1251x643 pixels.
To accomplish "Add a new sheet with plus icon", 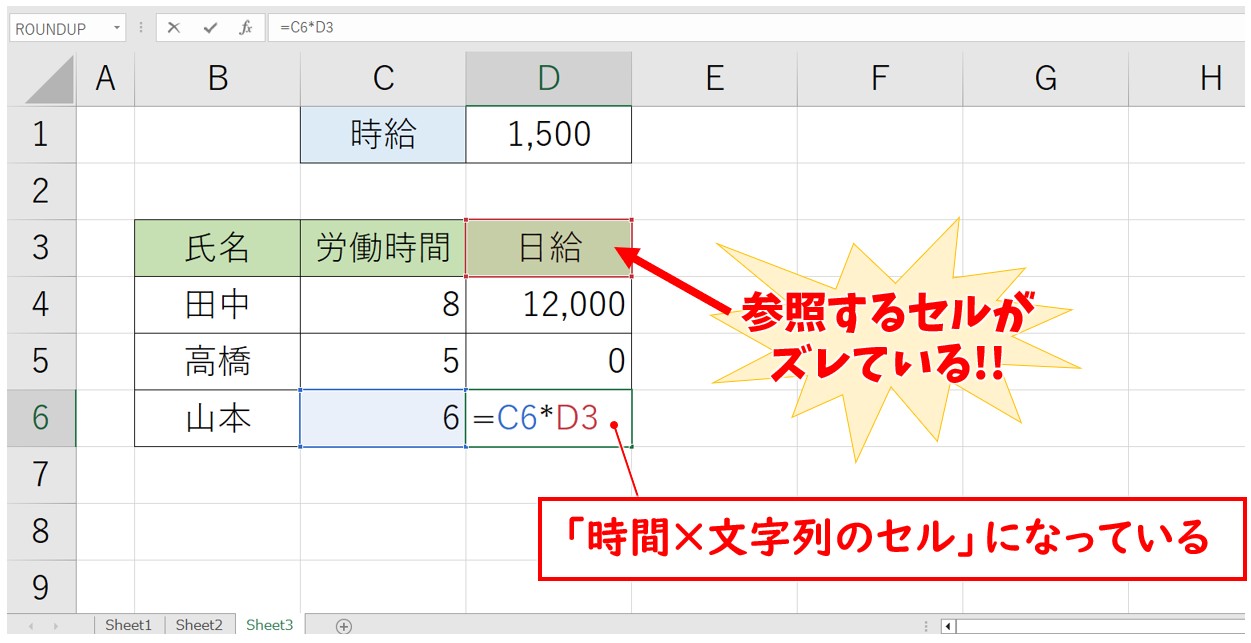I will coord(344,626).
